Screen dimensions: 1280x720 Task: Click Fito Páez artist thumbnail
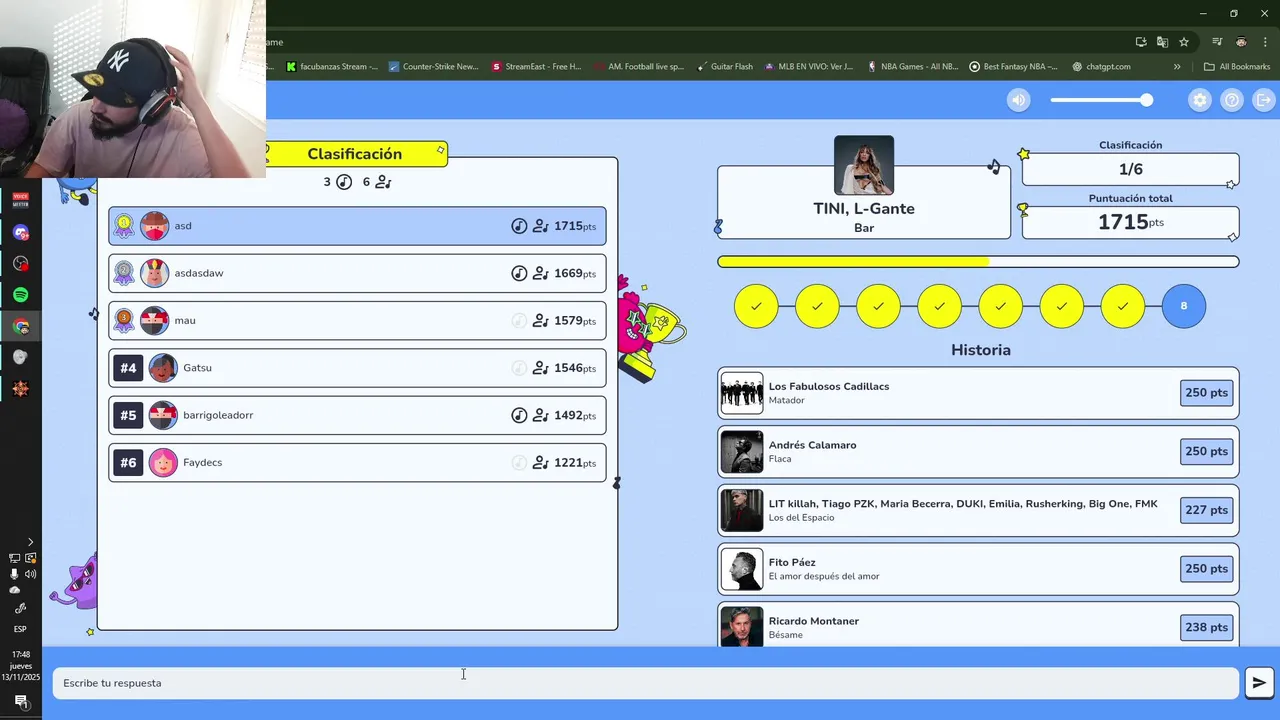[x=742, y=570]
